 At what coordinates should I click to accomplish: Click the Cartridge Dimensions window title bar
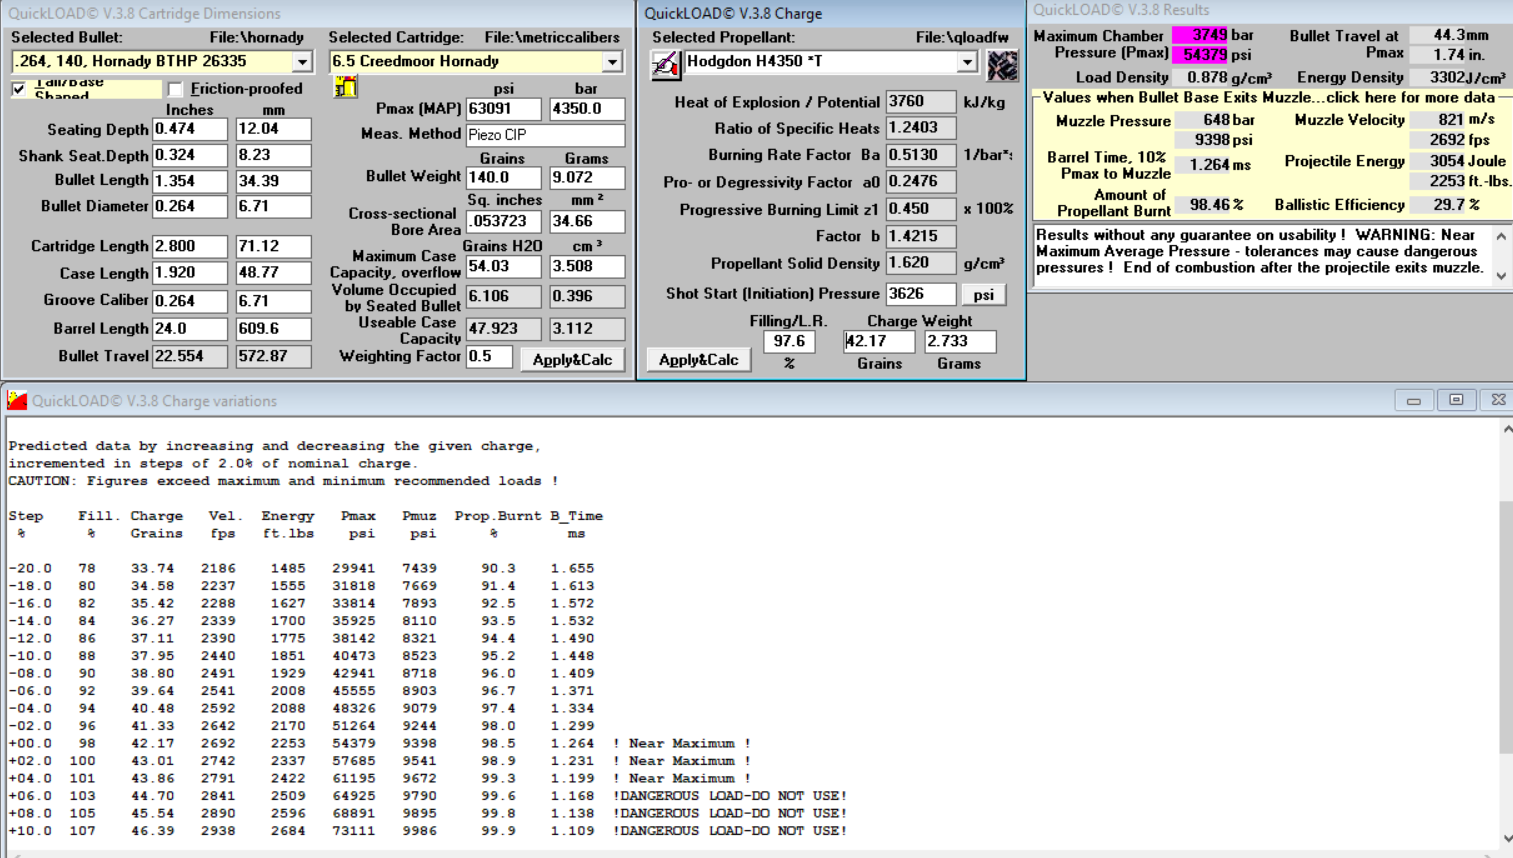(318, 13)
